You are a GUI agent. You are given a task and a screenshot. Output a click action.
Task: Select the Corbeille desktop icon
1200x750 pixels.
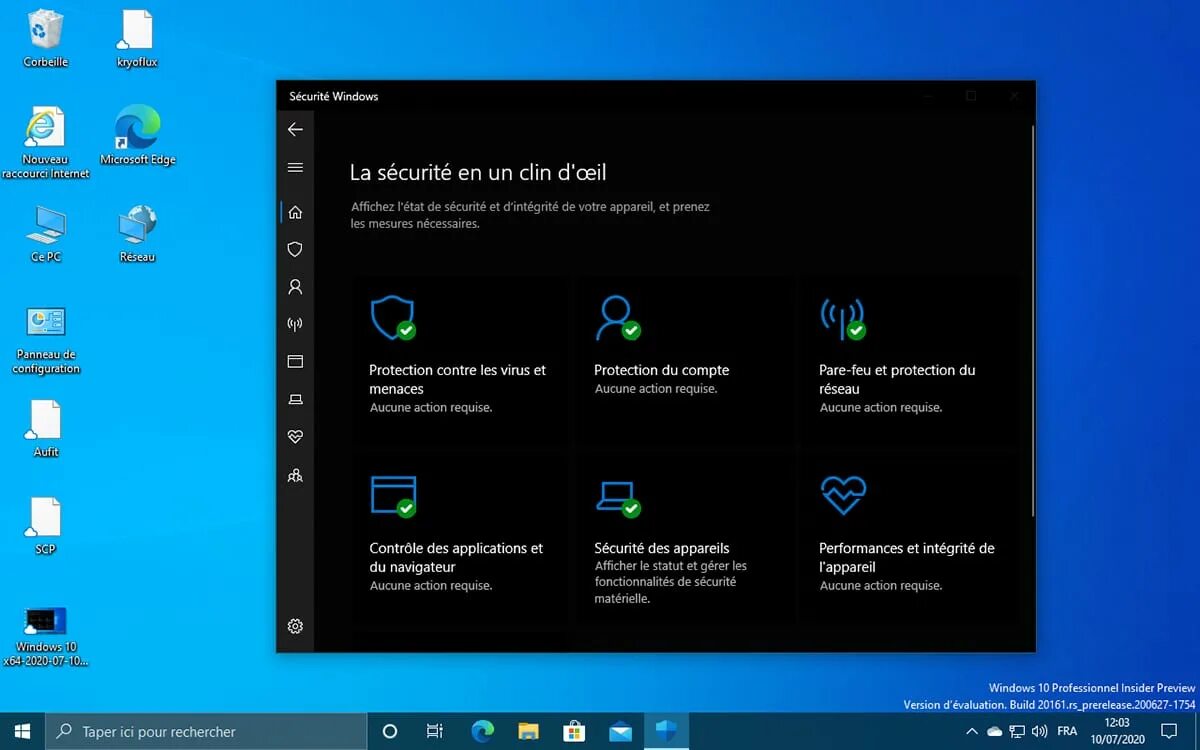(x=46, y=40)
